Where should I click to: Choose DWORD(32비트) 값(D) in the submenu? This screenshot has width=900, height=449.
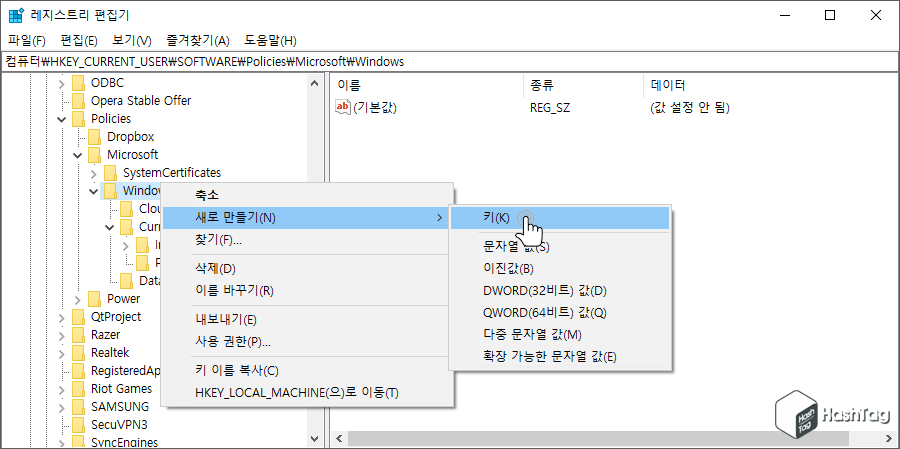[560, 291]
